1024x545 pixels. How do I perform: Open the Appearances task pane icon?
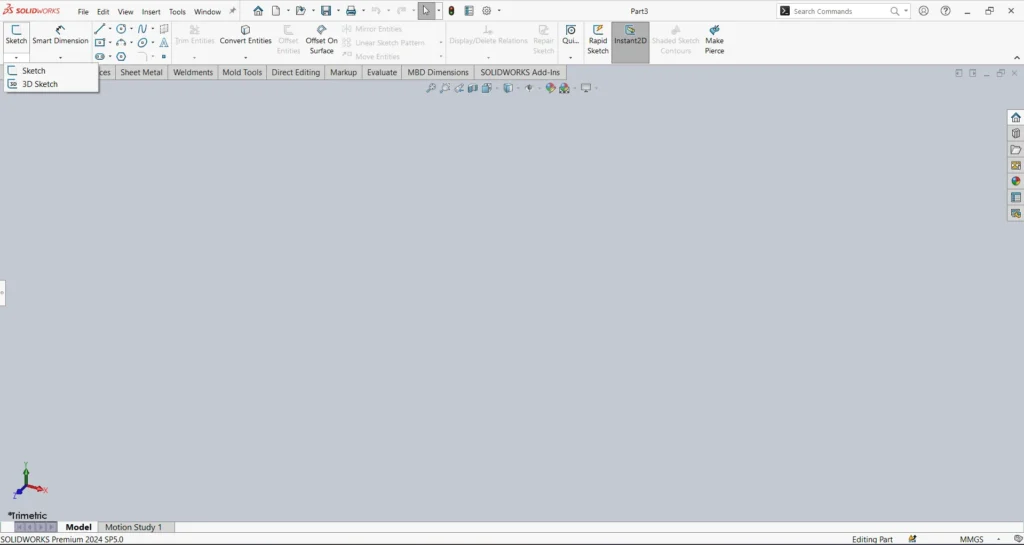click(1016, 181)
